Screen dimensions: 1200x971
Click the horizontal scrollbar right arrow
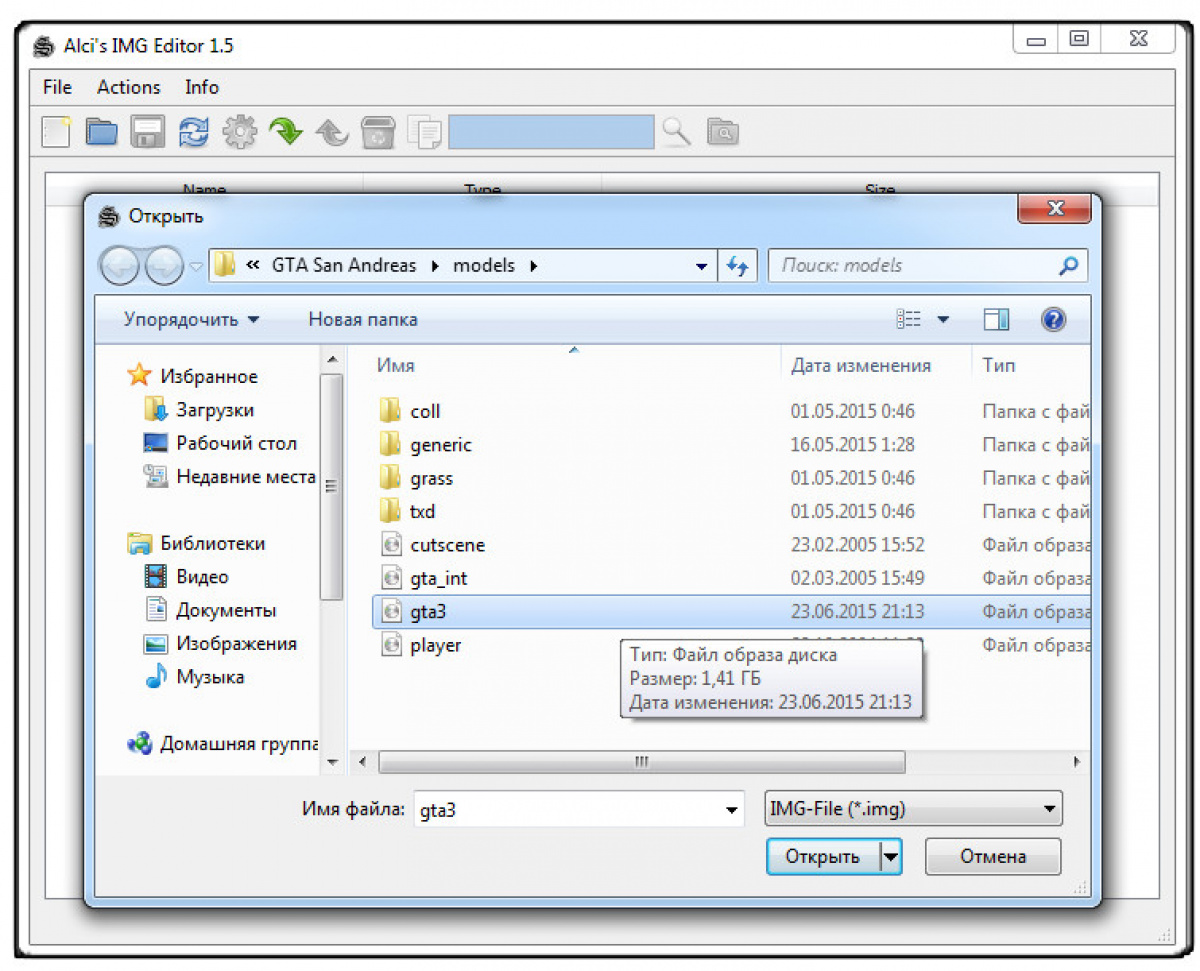(x=1078, y=762)
